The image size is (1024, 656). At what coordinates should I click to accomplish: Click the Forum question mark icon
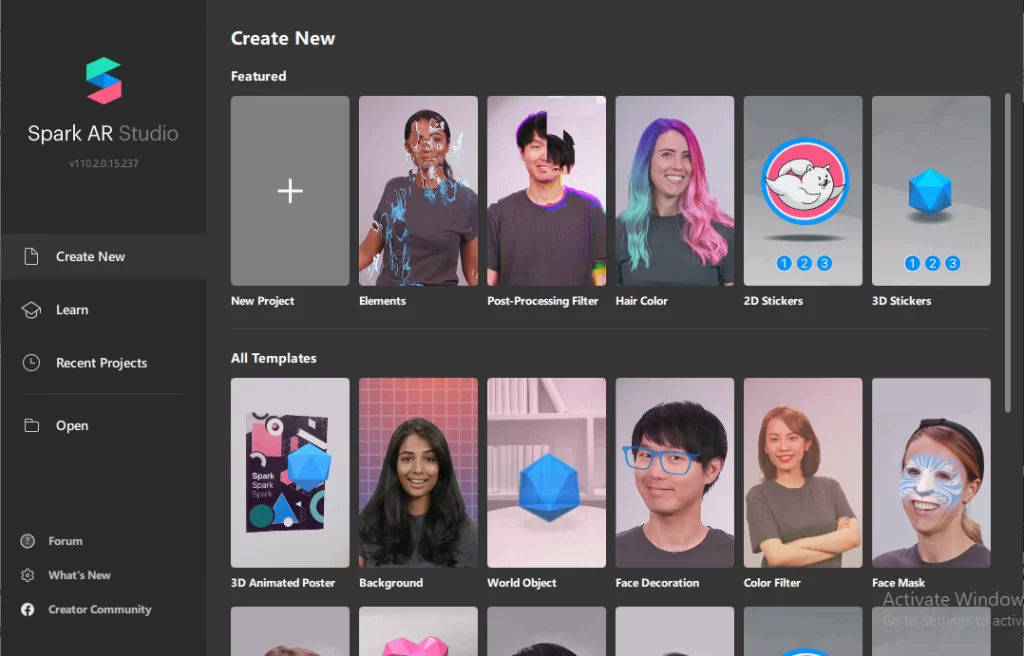[28, 541]
